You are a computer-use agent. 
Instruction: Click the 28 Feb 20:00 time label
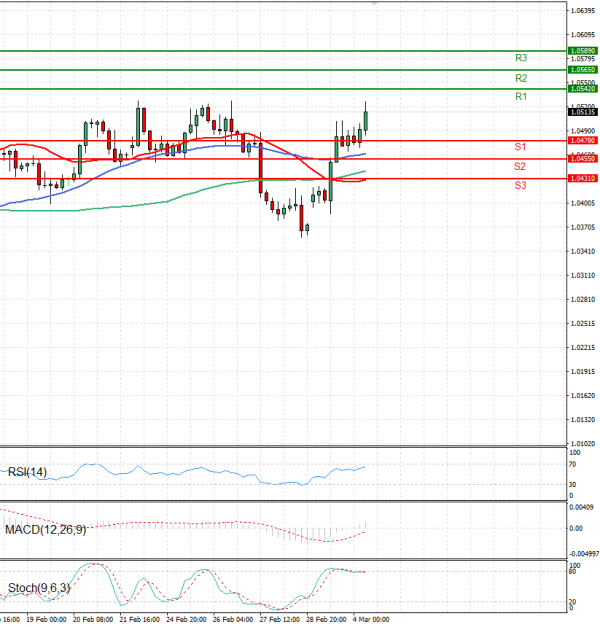pos(326,619)
